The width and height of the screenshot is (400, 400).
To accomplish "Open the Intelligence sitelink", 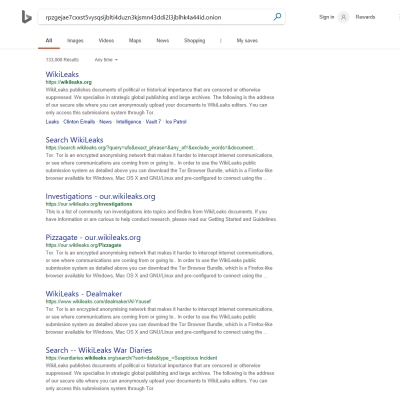I will pos(128,122).
